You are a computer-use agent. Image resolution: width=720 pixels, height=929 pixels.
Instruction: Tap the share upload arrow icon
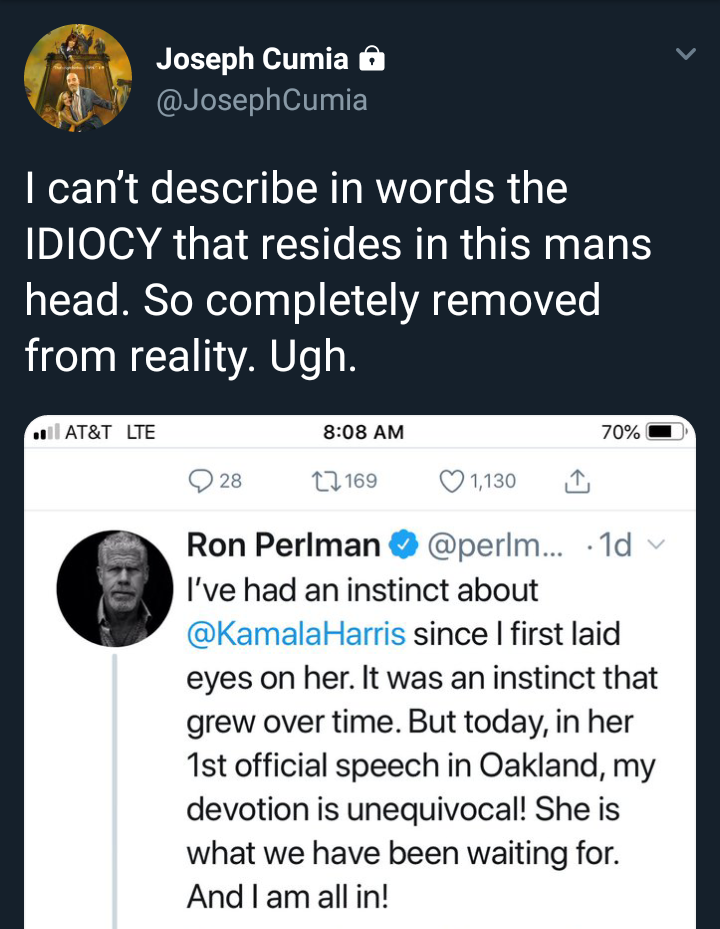coord(577,482)
